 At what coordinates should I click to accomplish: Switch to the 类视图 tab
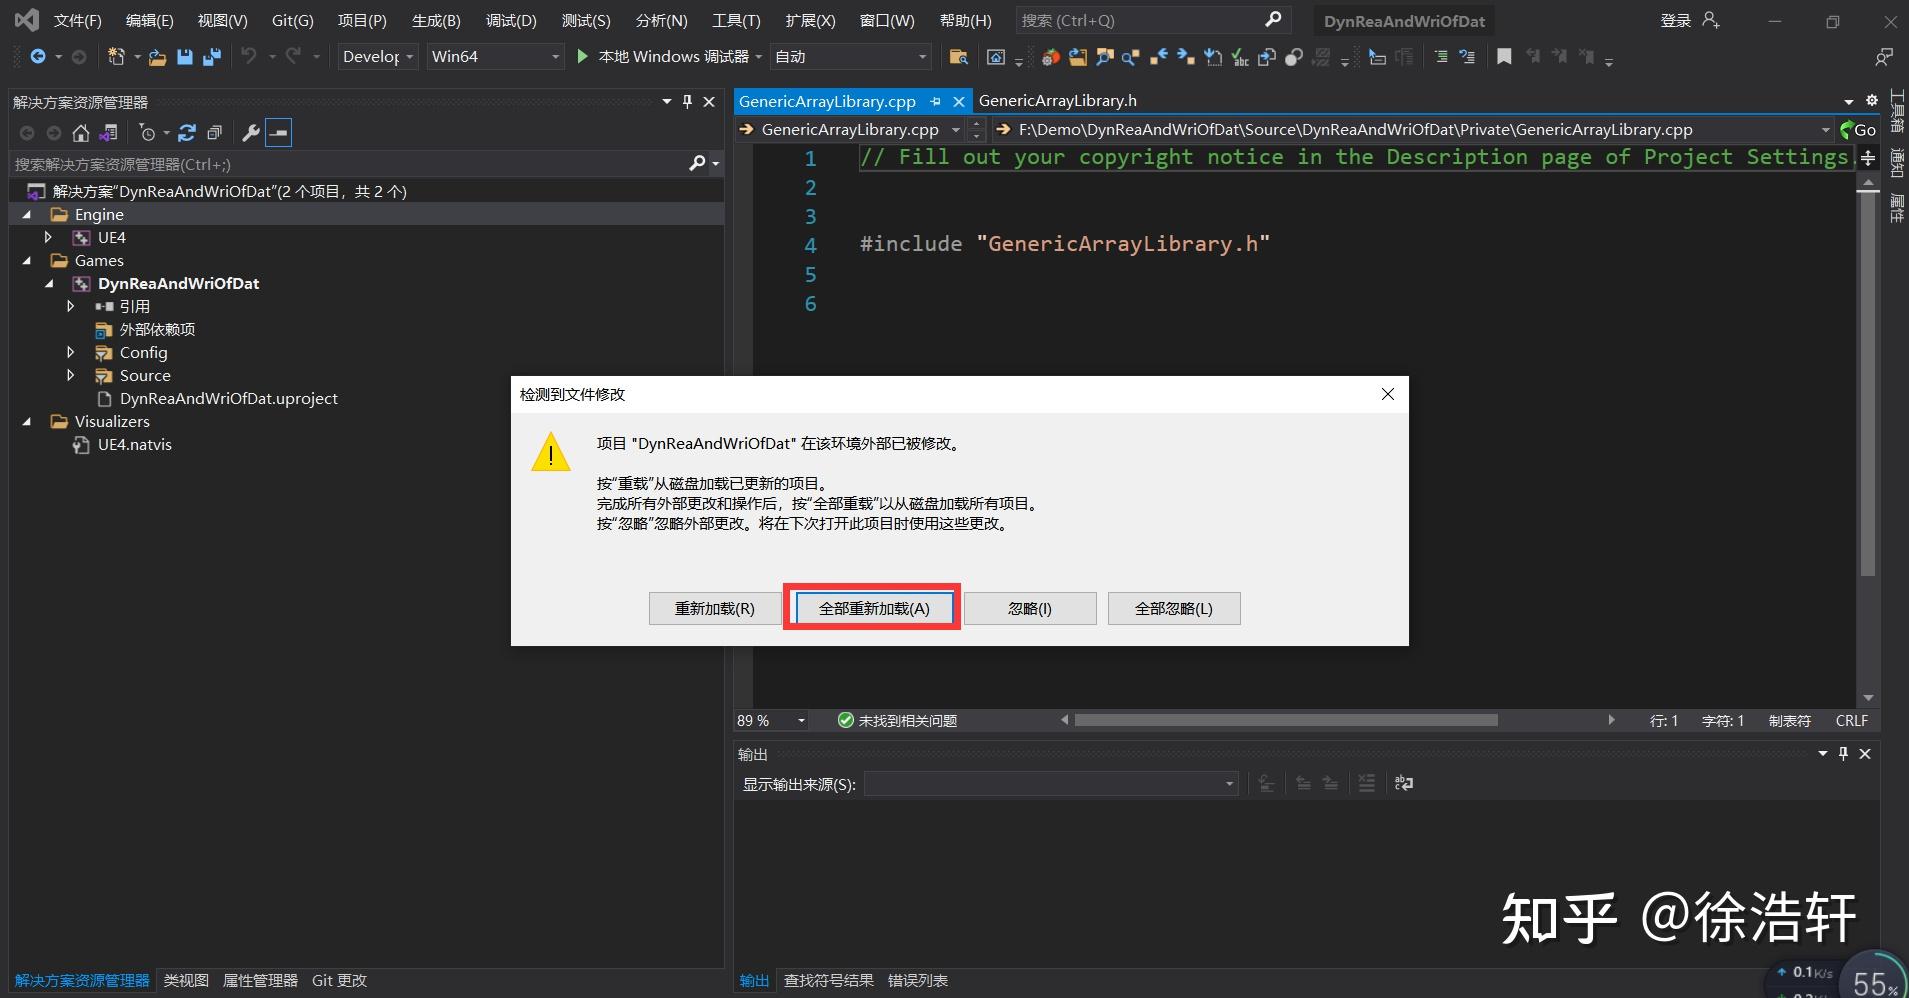coord(186,980)
